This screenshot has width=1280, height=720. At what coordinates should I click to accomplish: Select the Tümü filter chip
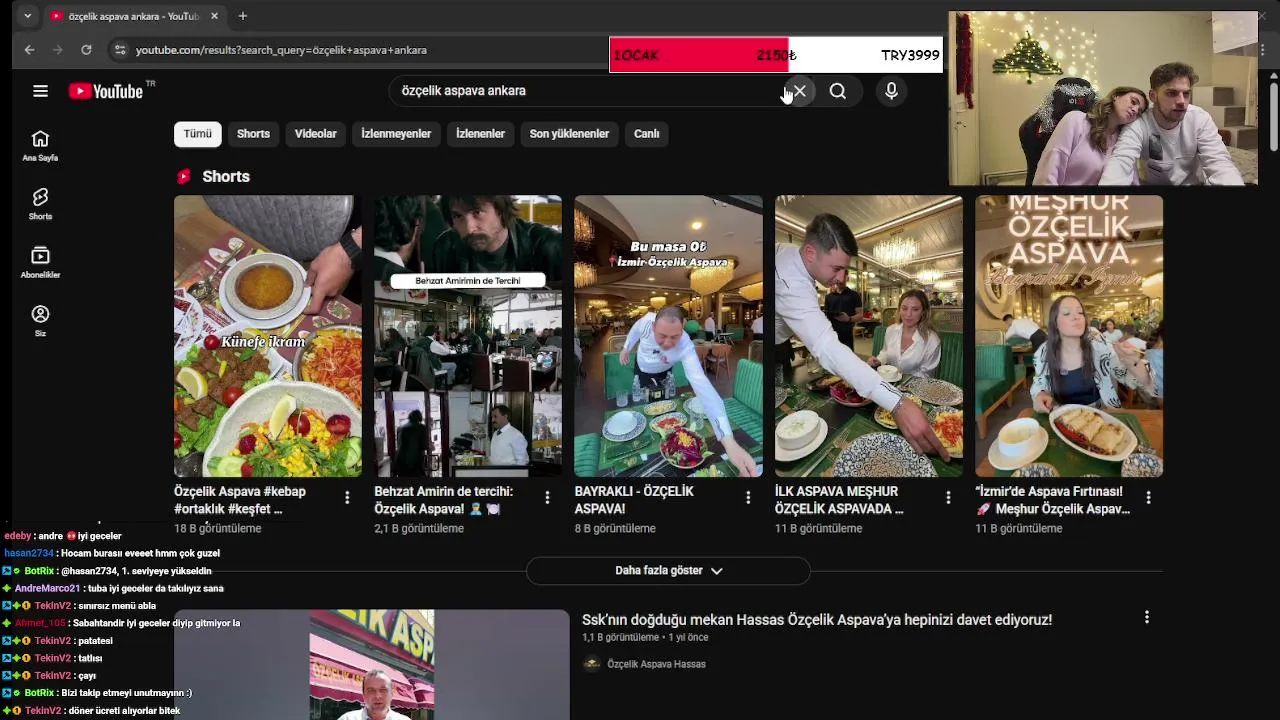197,134
